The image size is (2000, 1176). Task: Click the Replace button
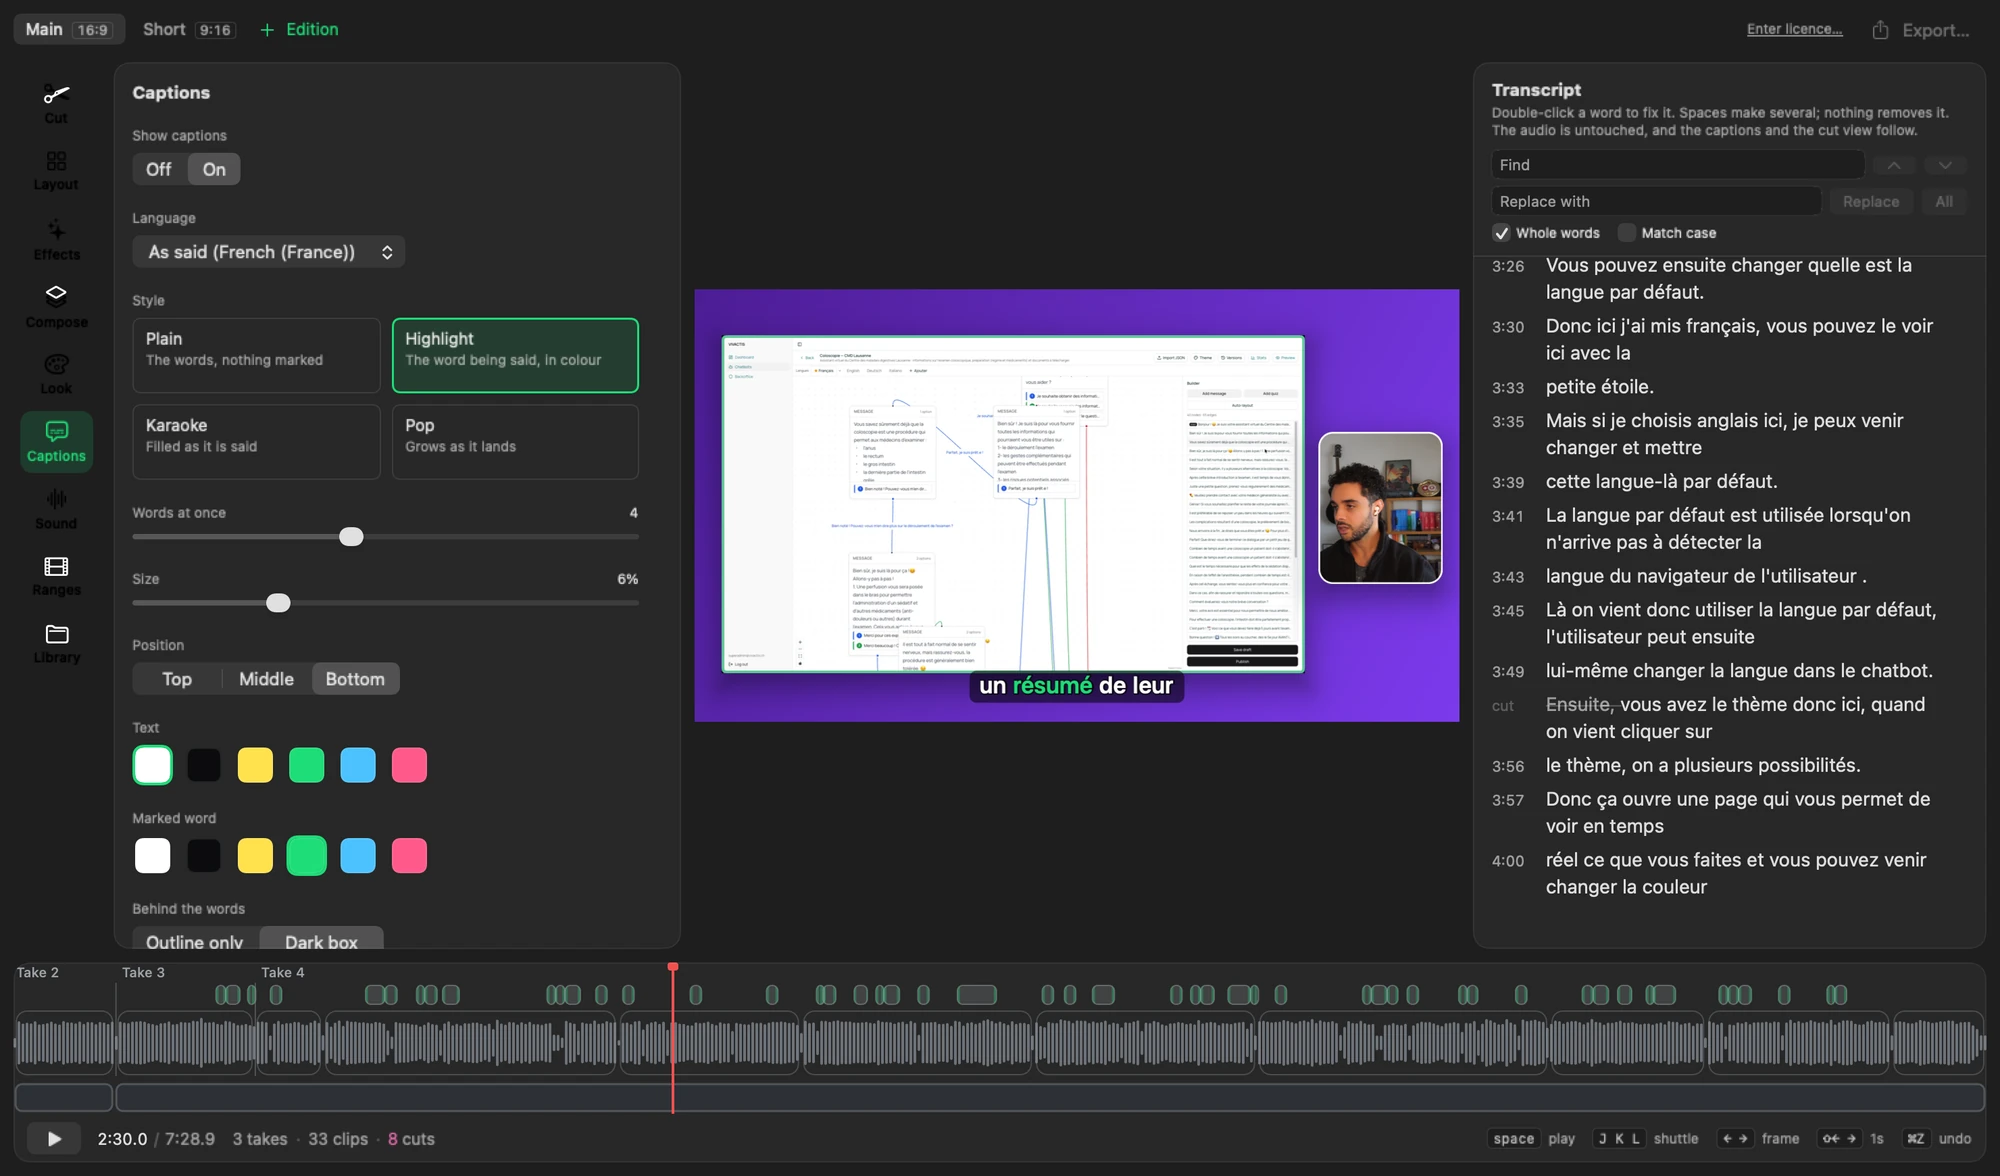pyautogui.click(x=1870, y=201)
